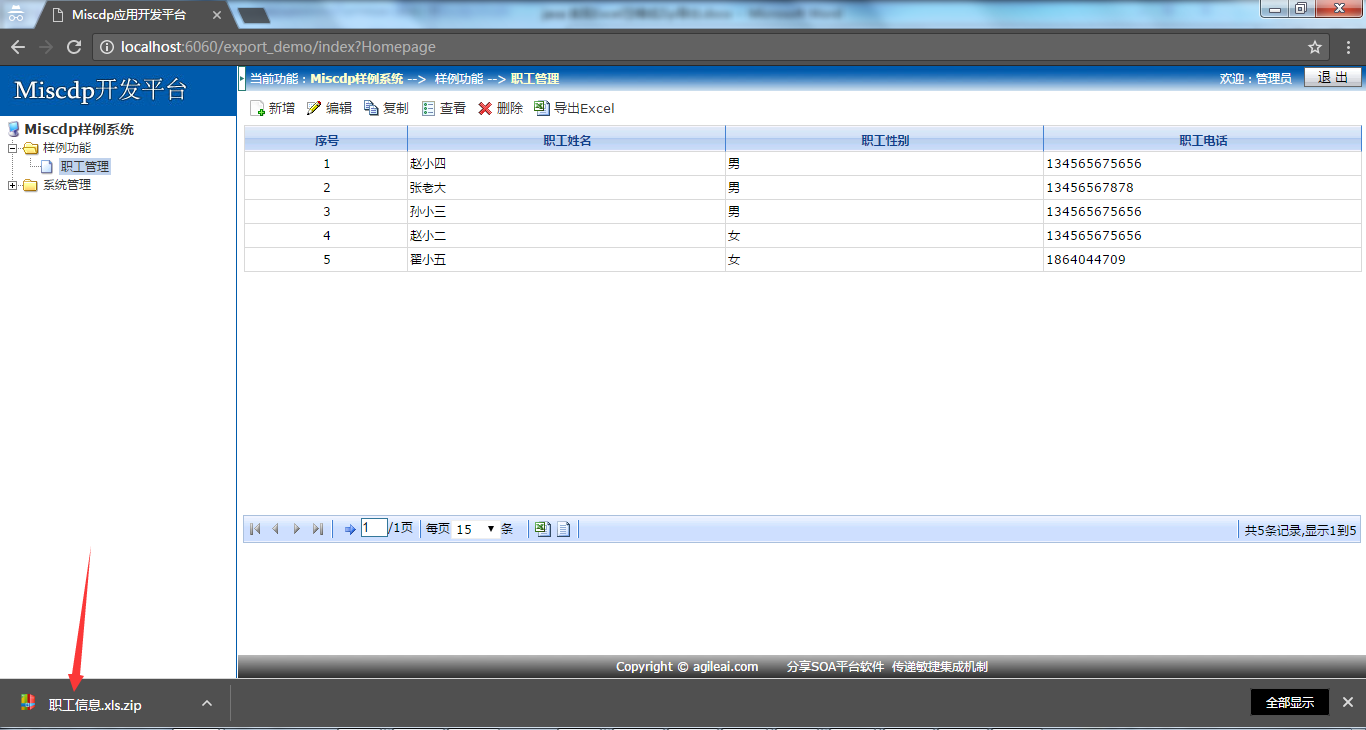Click the 复制 (copy) toolbar button

pos(386,108)
